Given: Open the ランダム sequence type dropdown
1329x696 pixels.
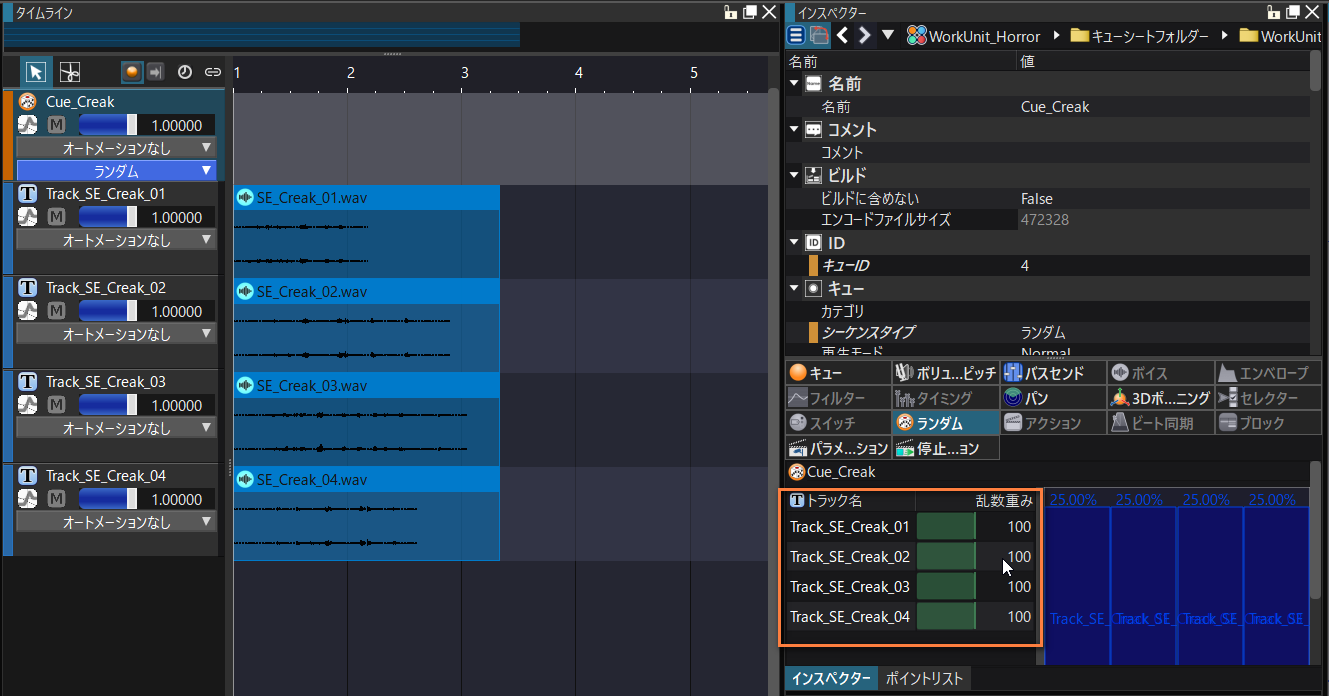Looking at the screenshot, I should click(x=116, y=171).
